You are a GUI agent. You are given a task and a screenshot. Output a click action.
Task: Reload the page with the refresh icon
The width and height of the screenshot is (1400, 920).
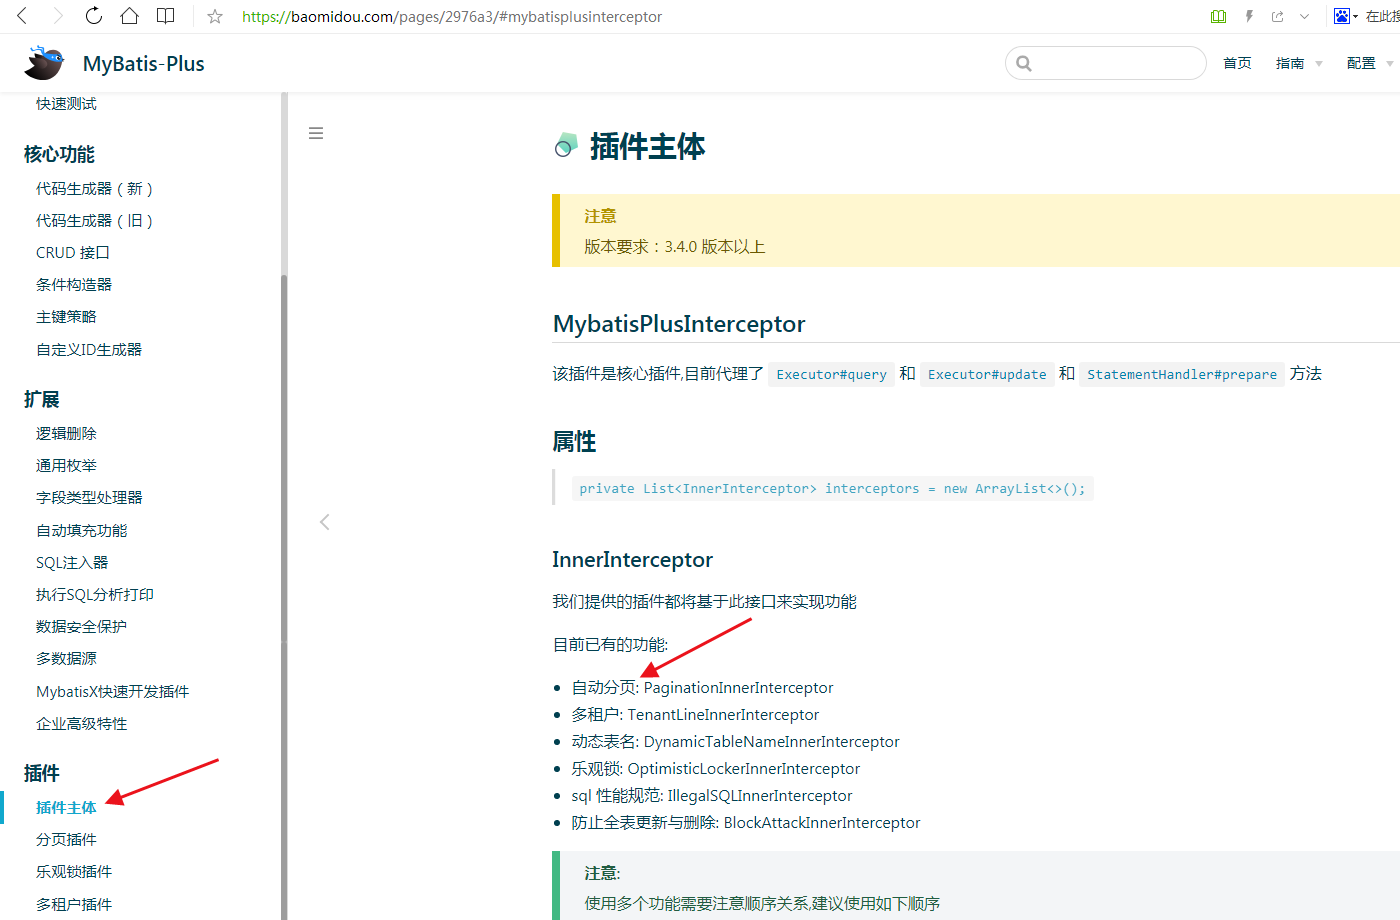coord(94,16)
